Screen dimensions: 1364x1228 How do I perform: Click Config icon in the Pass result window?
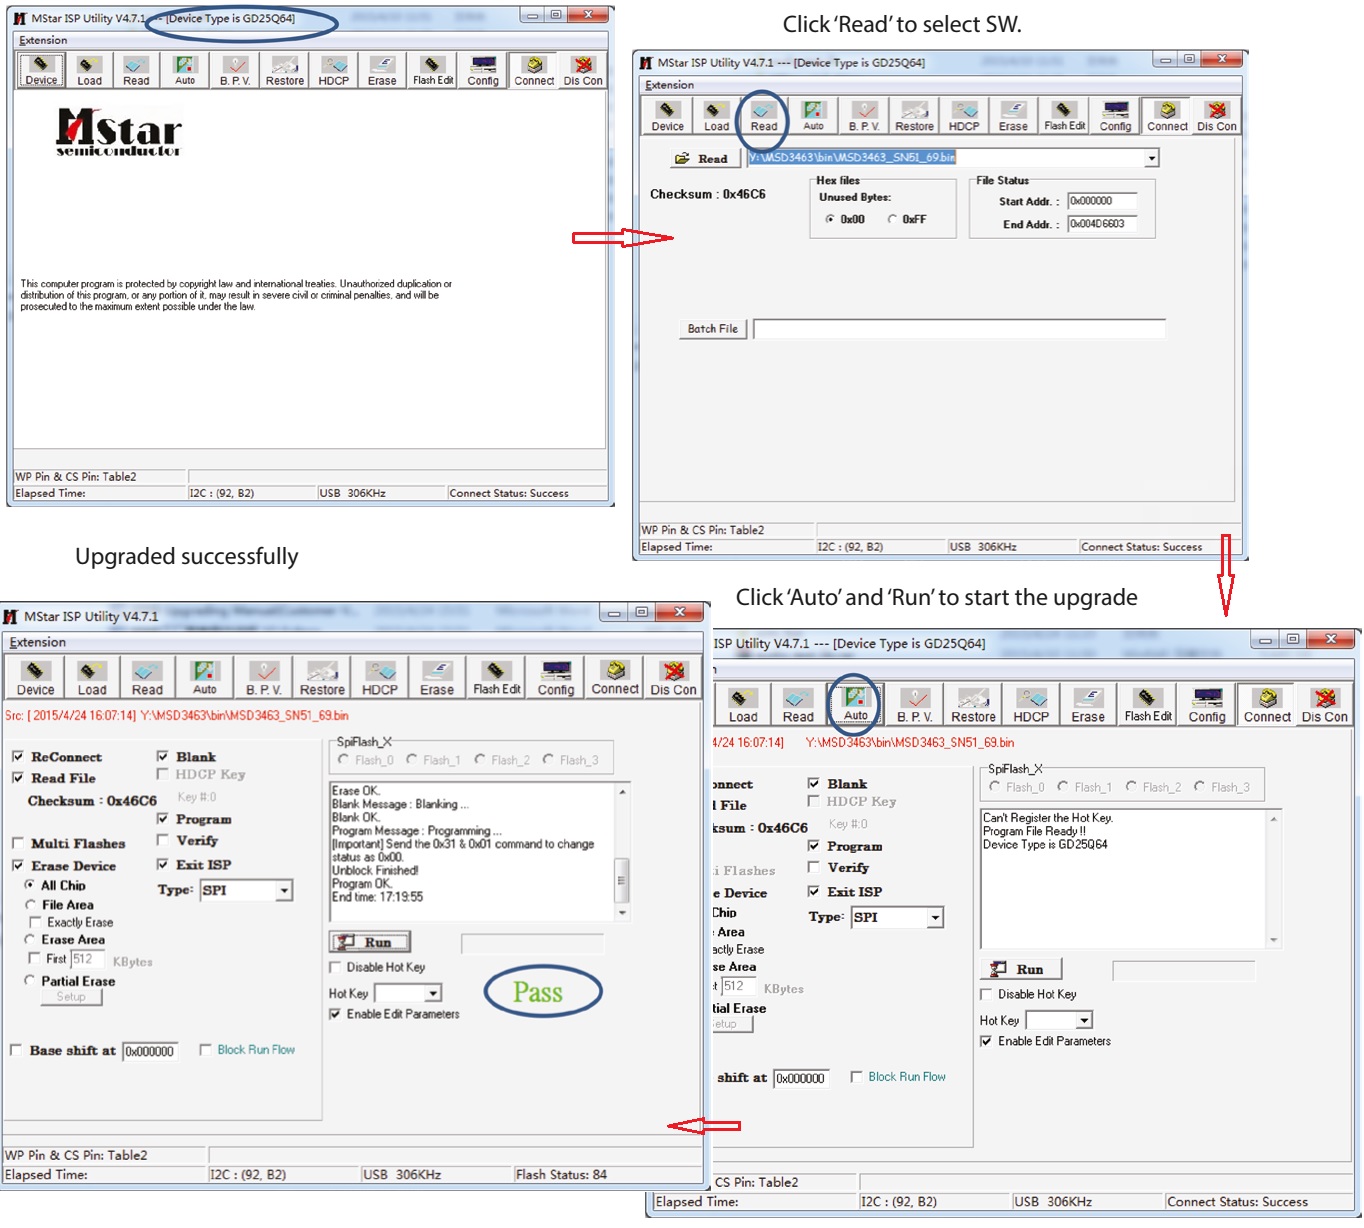click(556, 678)
